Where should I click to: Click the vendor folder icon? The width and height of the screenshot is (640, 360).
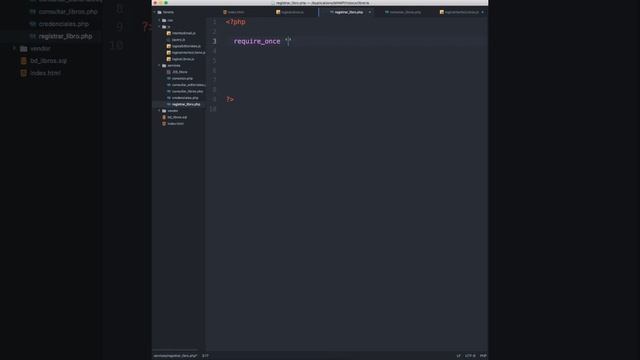tap(164, 111)
